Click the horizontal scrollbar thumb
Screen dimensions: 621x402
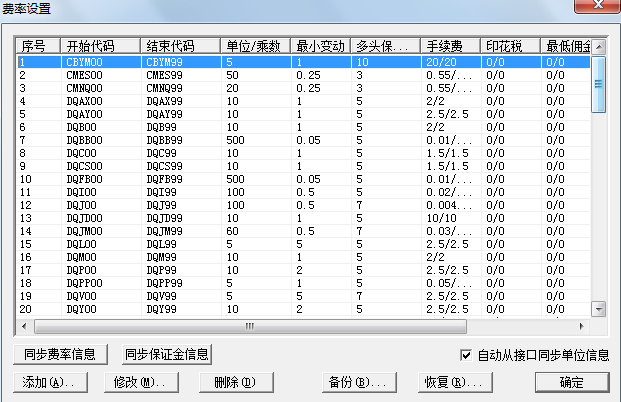click(x=250, y=326)
